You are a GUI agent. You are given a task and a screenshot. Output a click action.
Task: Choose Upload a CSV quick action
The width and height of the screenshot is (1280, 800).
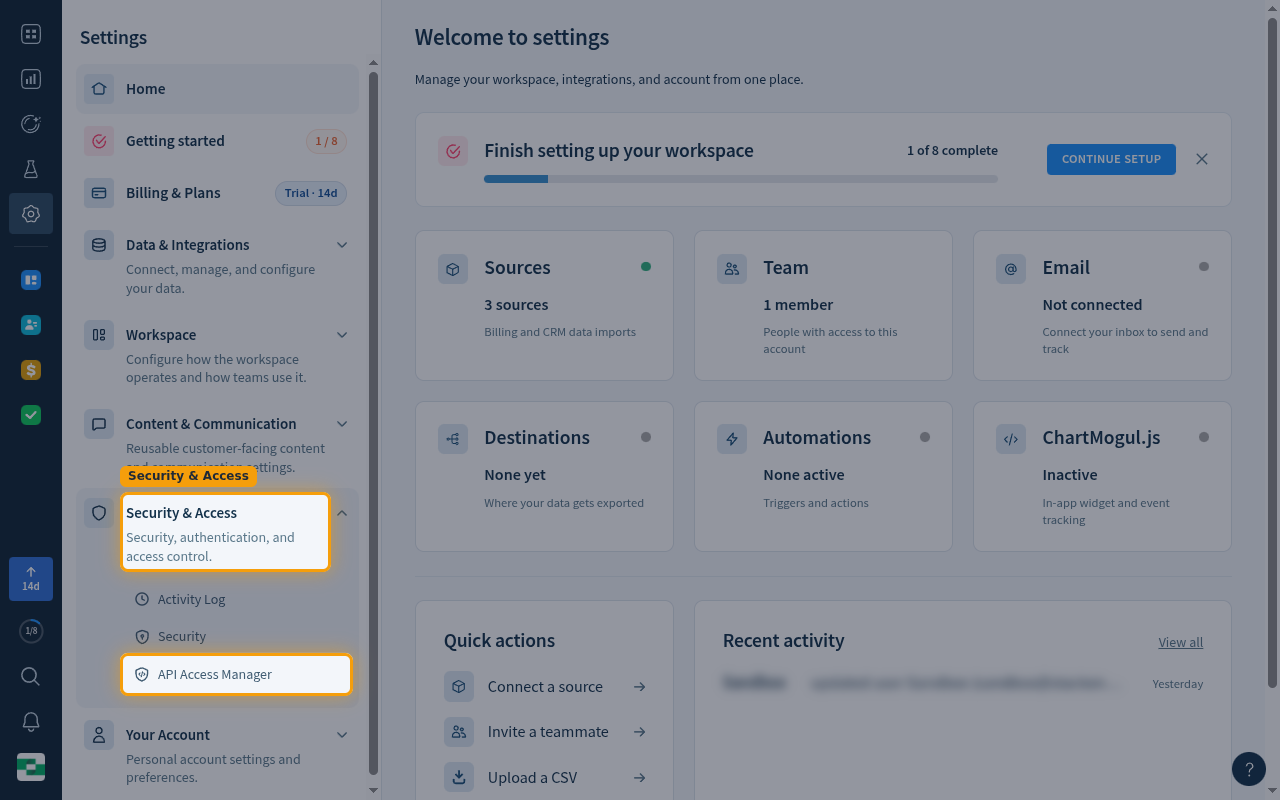coord(545,777)
